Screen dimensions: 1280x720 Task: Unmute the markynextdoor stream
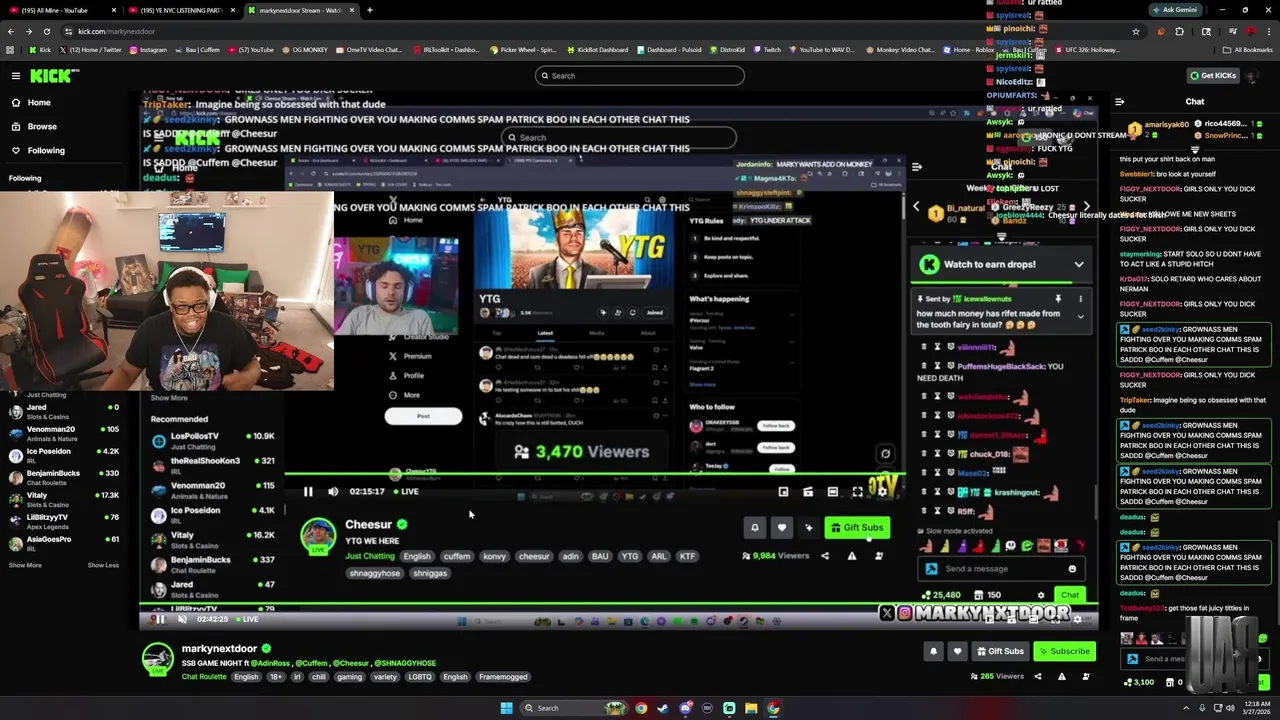click(182, 619)
